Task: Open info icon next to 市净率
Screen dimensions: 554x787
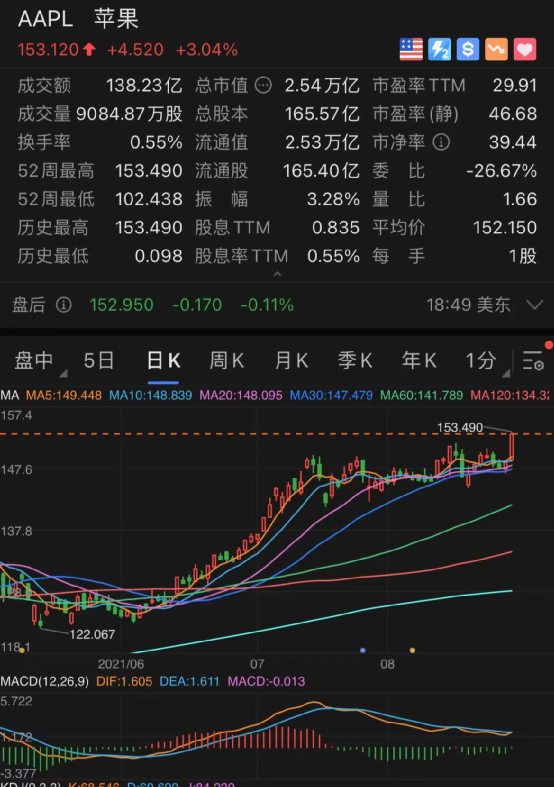Action: [441, 142]
